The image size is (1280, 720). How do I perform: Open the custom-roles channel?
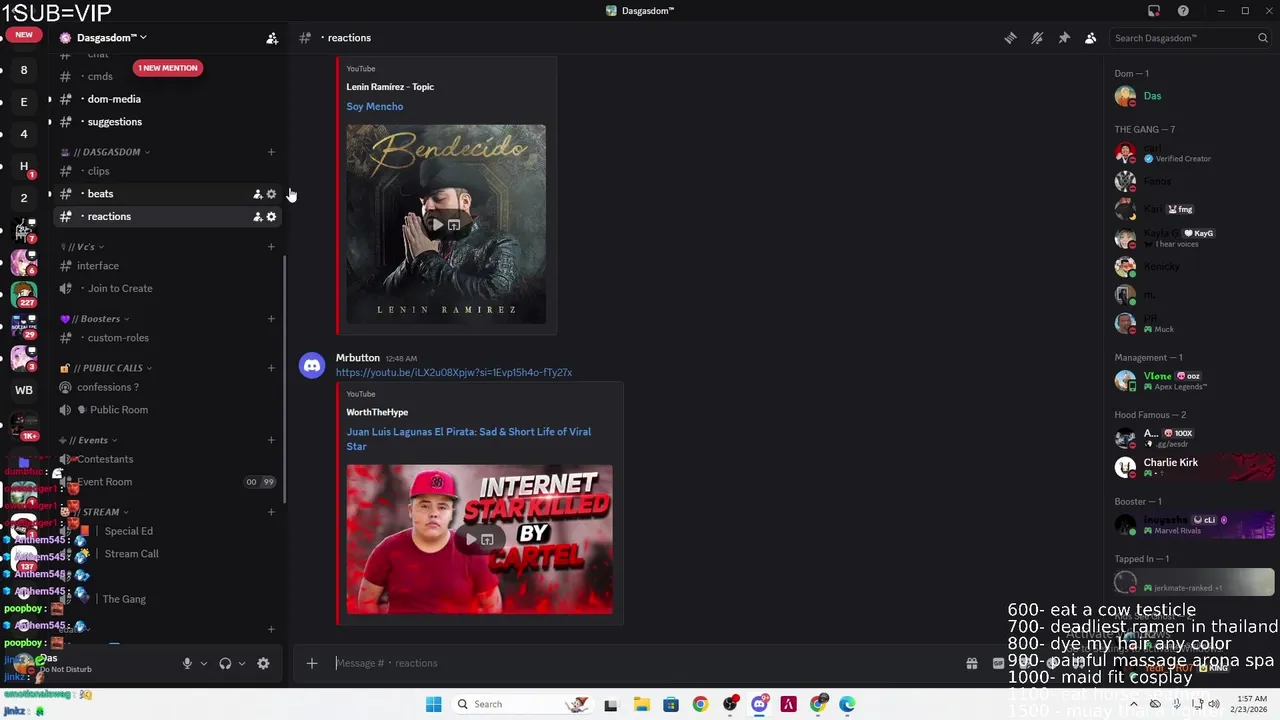point(118,338)
